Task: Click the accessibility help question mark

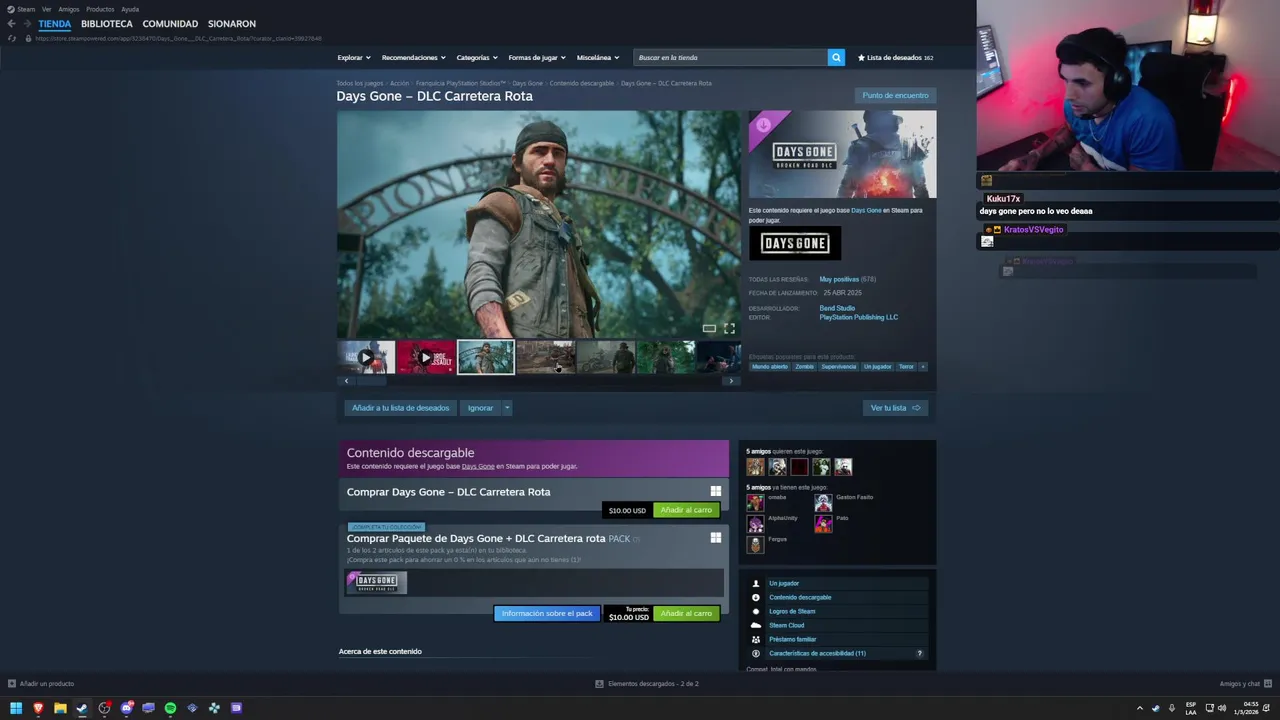Action: point(920,653)
